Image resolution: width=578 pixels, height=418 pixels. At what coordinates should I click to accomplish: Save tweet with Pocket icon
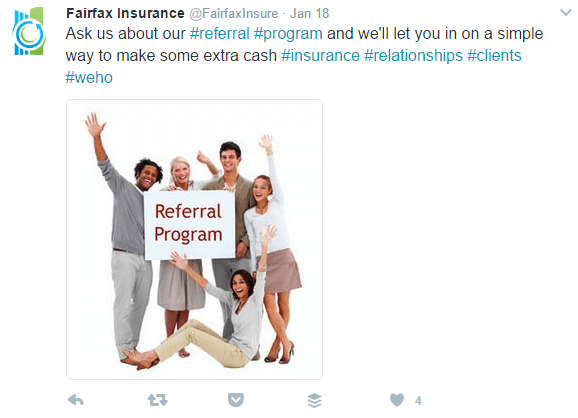tap(236, 400)
